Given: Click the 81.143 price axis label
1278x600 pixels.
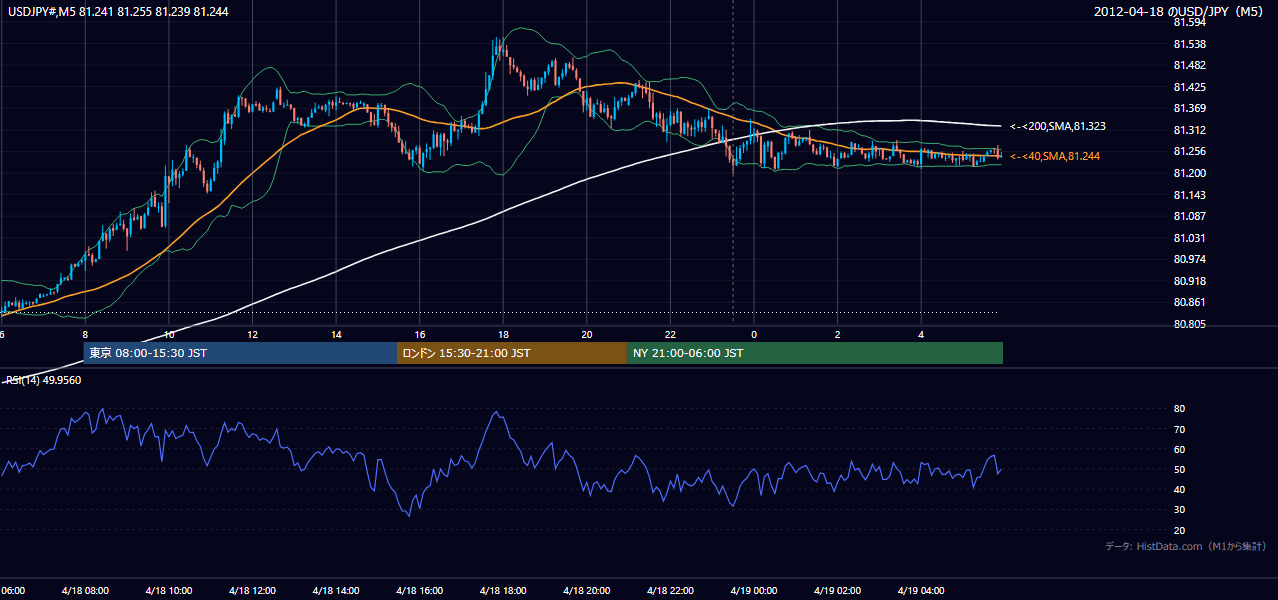Looking at the screenshot, I should tap(1189, 195).
